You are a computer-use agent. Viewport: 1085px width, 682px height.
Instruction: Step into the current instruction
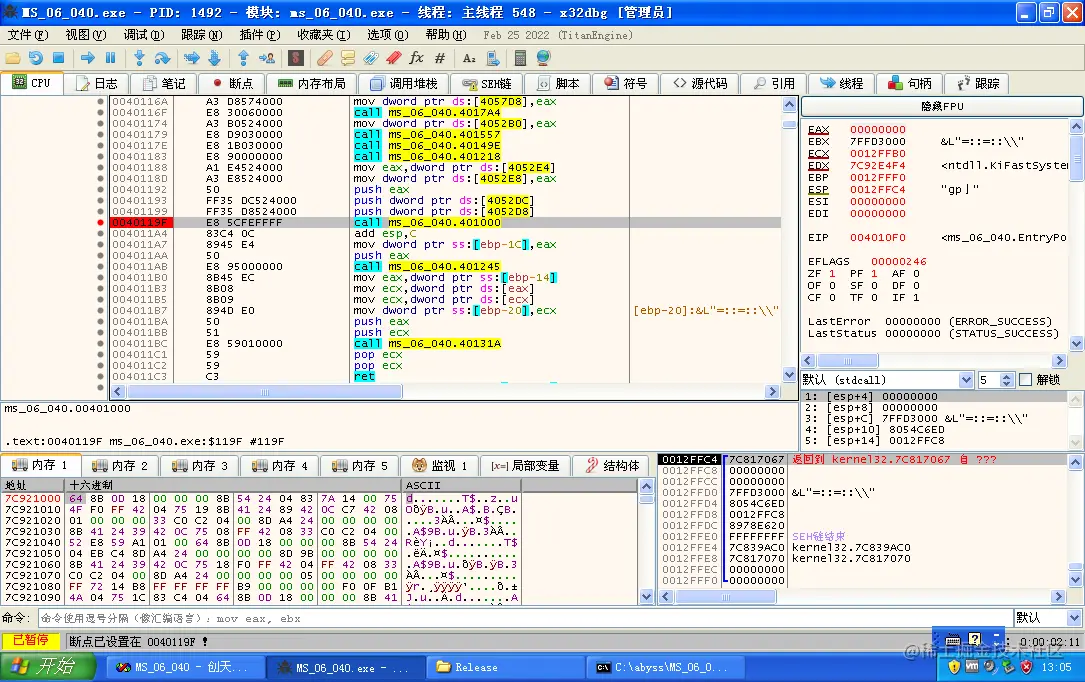click(139, 58)
